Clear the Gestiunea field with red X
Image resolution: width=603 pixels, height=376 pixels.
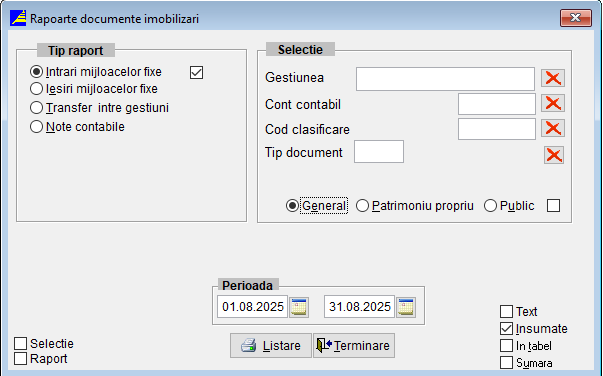click(553, 78)
